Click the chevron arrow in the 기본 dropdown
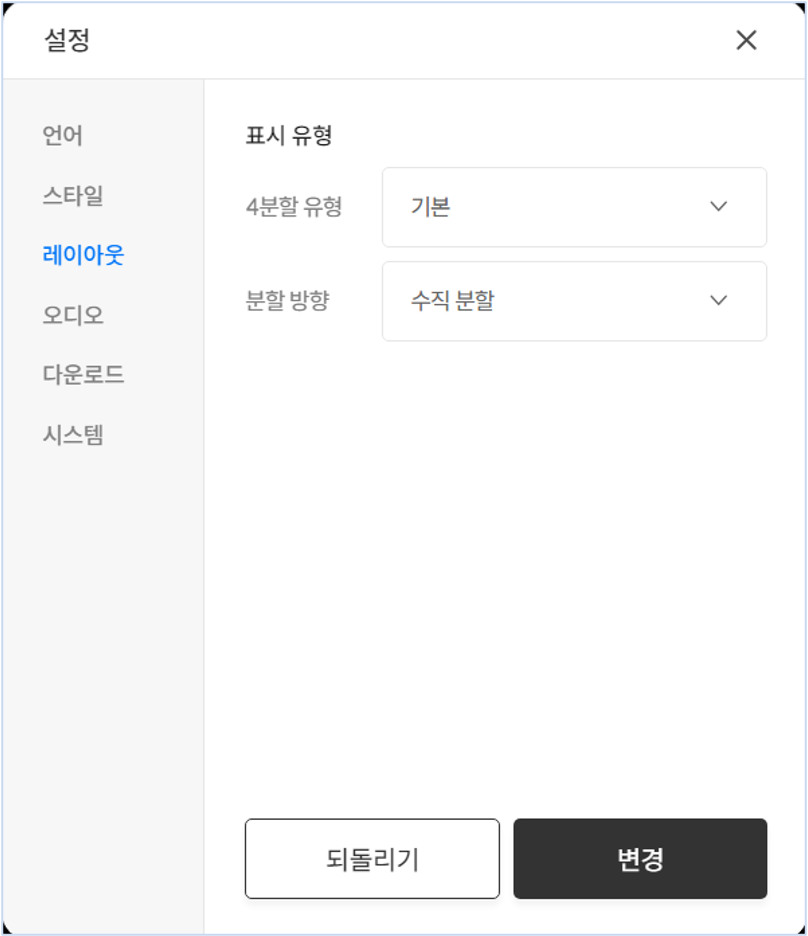 718,207
